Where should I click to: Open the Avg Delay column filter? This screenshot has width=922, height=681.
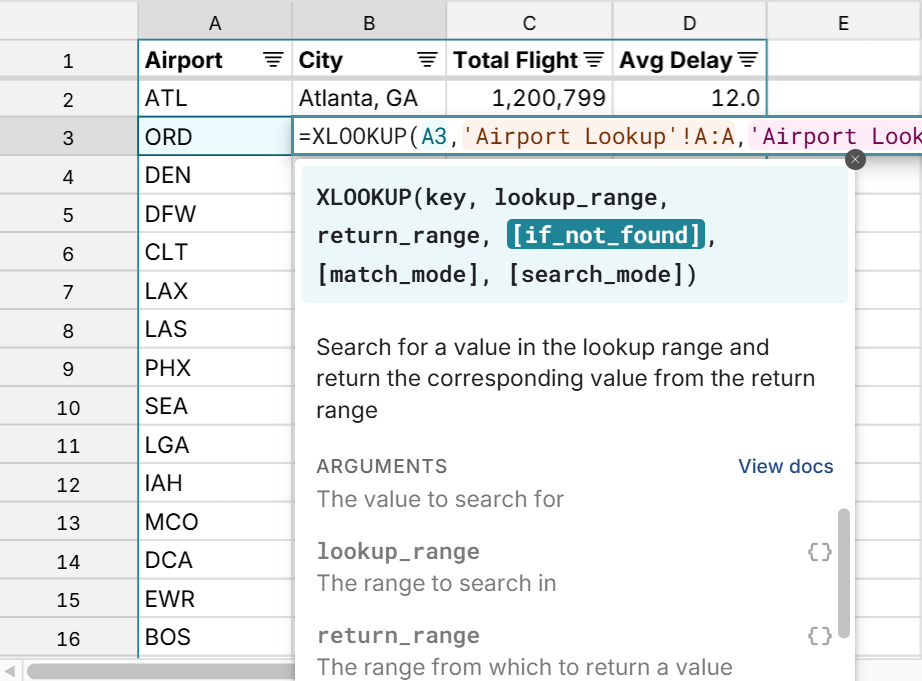pos(748,60)
